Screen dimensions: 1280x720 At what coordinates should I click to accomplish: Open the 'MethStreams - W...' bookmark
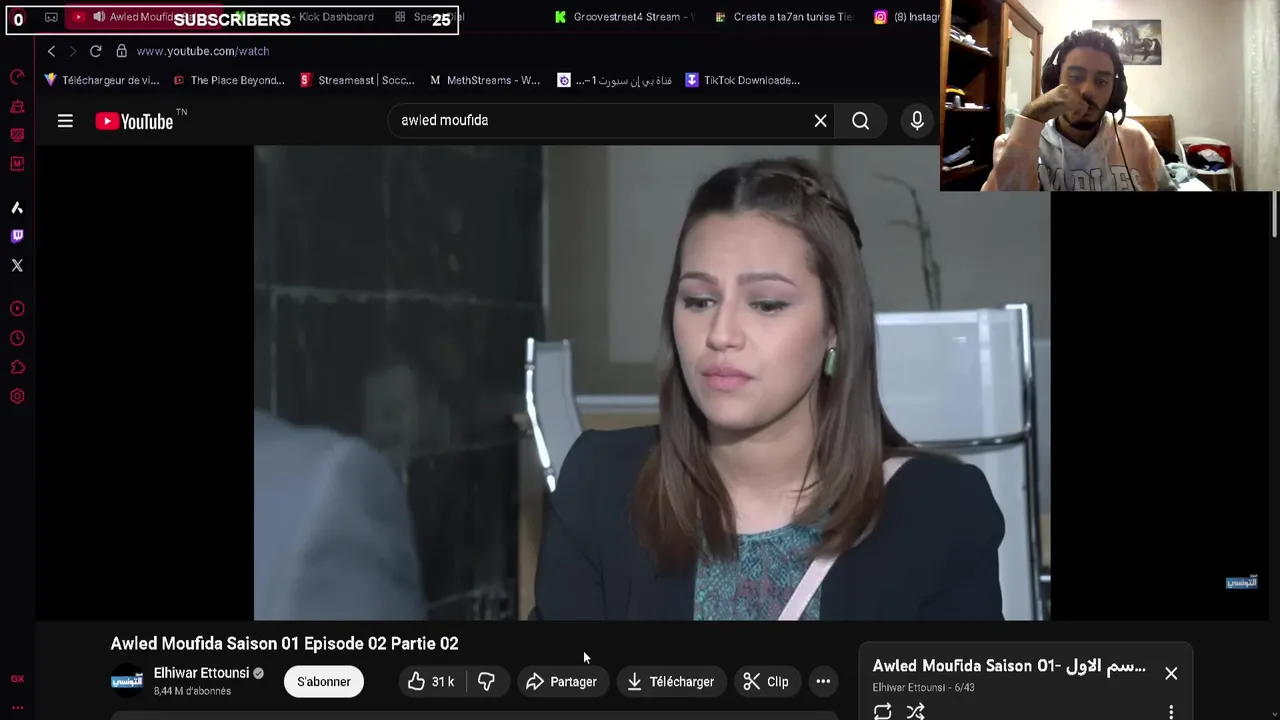[484, 80]
